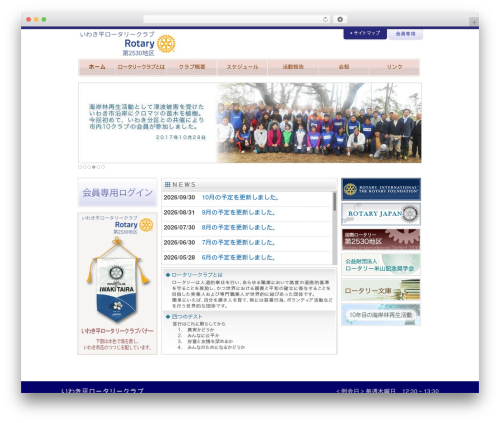The height and width of the screenshot is (423, 500).
Task: Click いわき平ロータリークラブバナー caption
Action: (117, 331)
